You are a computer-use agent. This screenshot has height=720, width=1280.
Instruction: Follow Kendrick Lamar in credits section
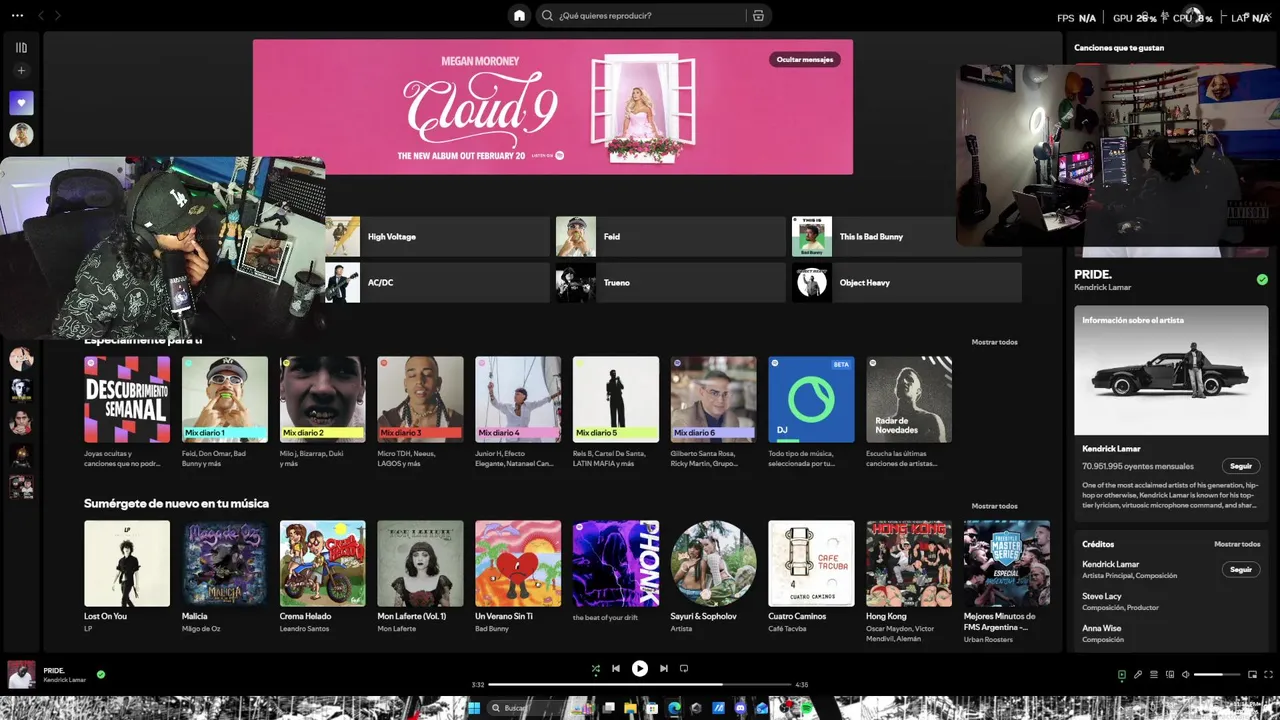1241,569
